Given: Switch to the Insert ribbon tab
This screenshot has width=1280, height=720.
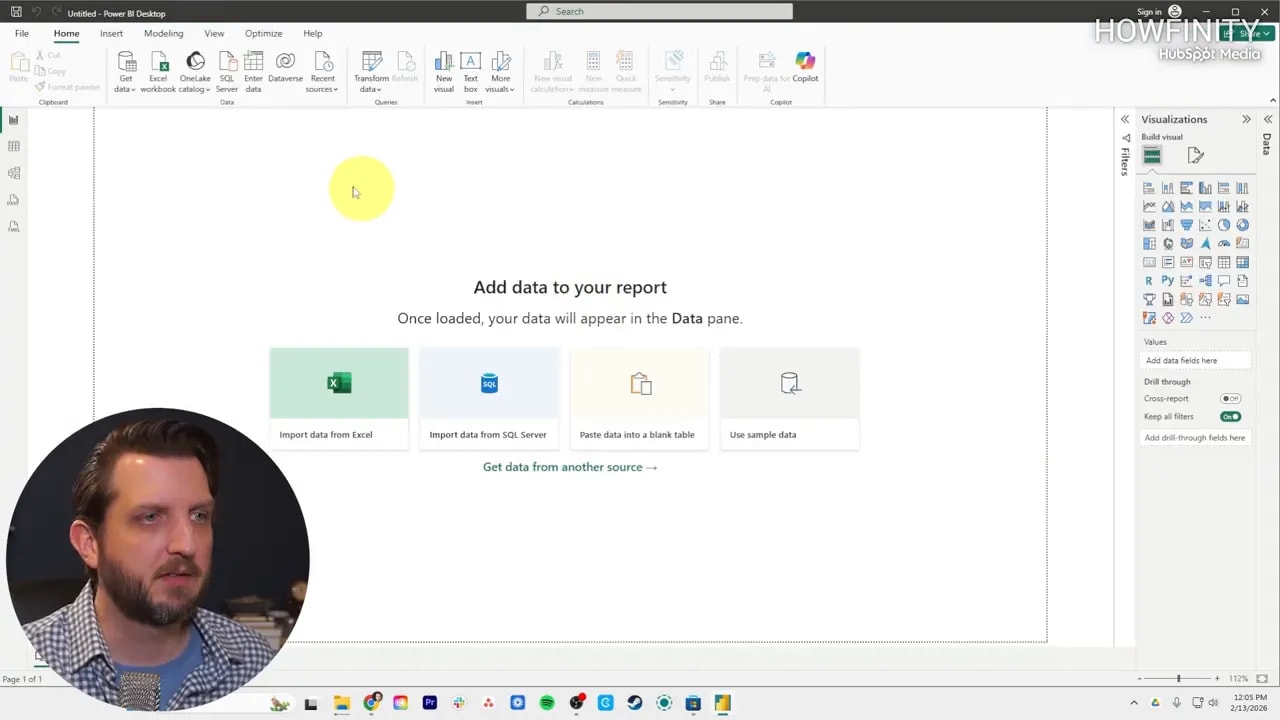Looking at the screenshot, I should (x=111, y=33).
